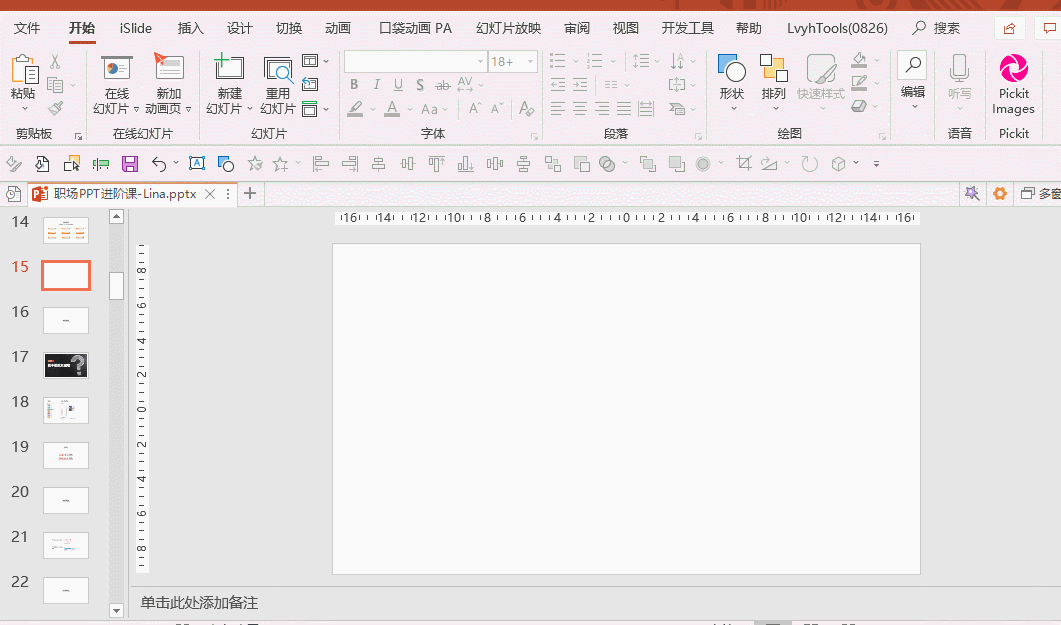Open the Arrange (排列) dropdown
The height and width of the screenshot is (625, 1061).
coord(773,82)
